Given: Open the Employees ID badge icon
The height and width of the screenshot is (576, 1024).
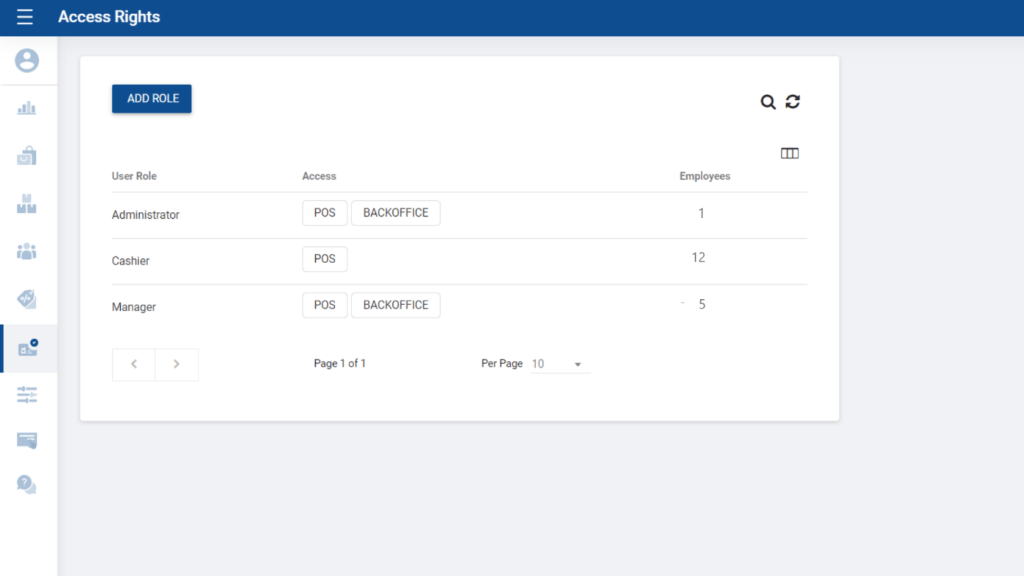Looking at the screenshot, I should click(28, 348).
